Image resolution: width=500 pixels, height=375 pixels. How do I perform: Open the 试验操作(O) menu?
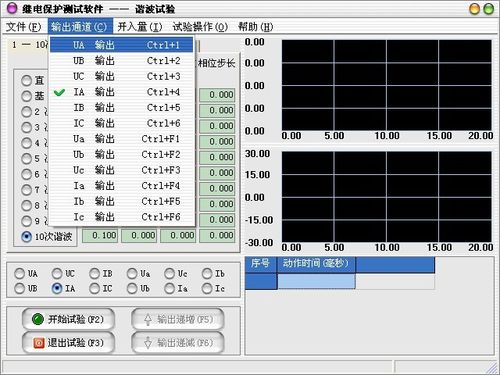tap(200, 27)
